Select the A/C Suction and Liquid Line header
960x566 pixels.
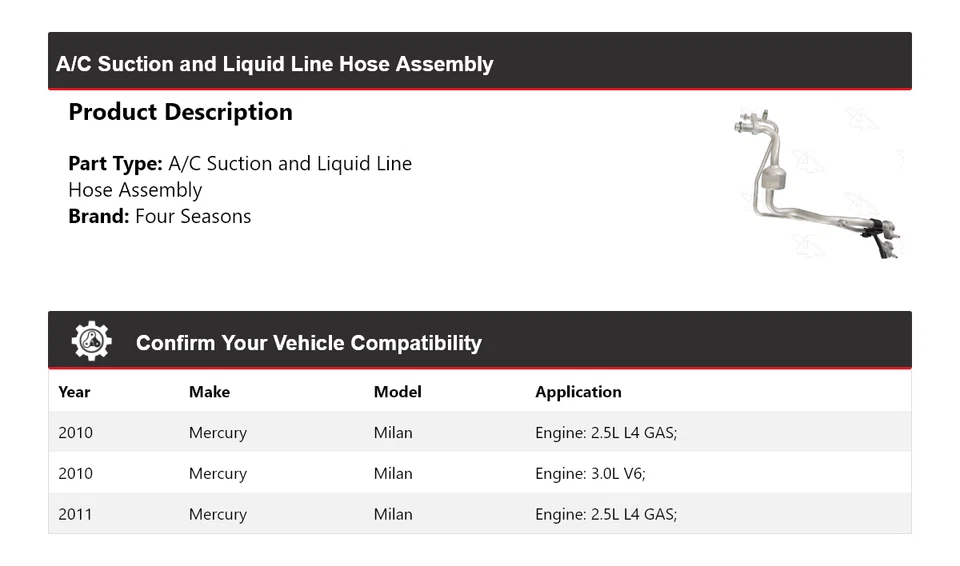pos(275,64)
